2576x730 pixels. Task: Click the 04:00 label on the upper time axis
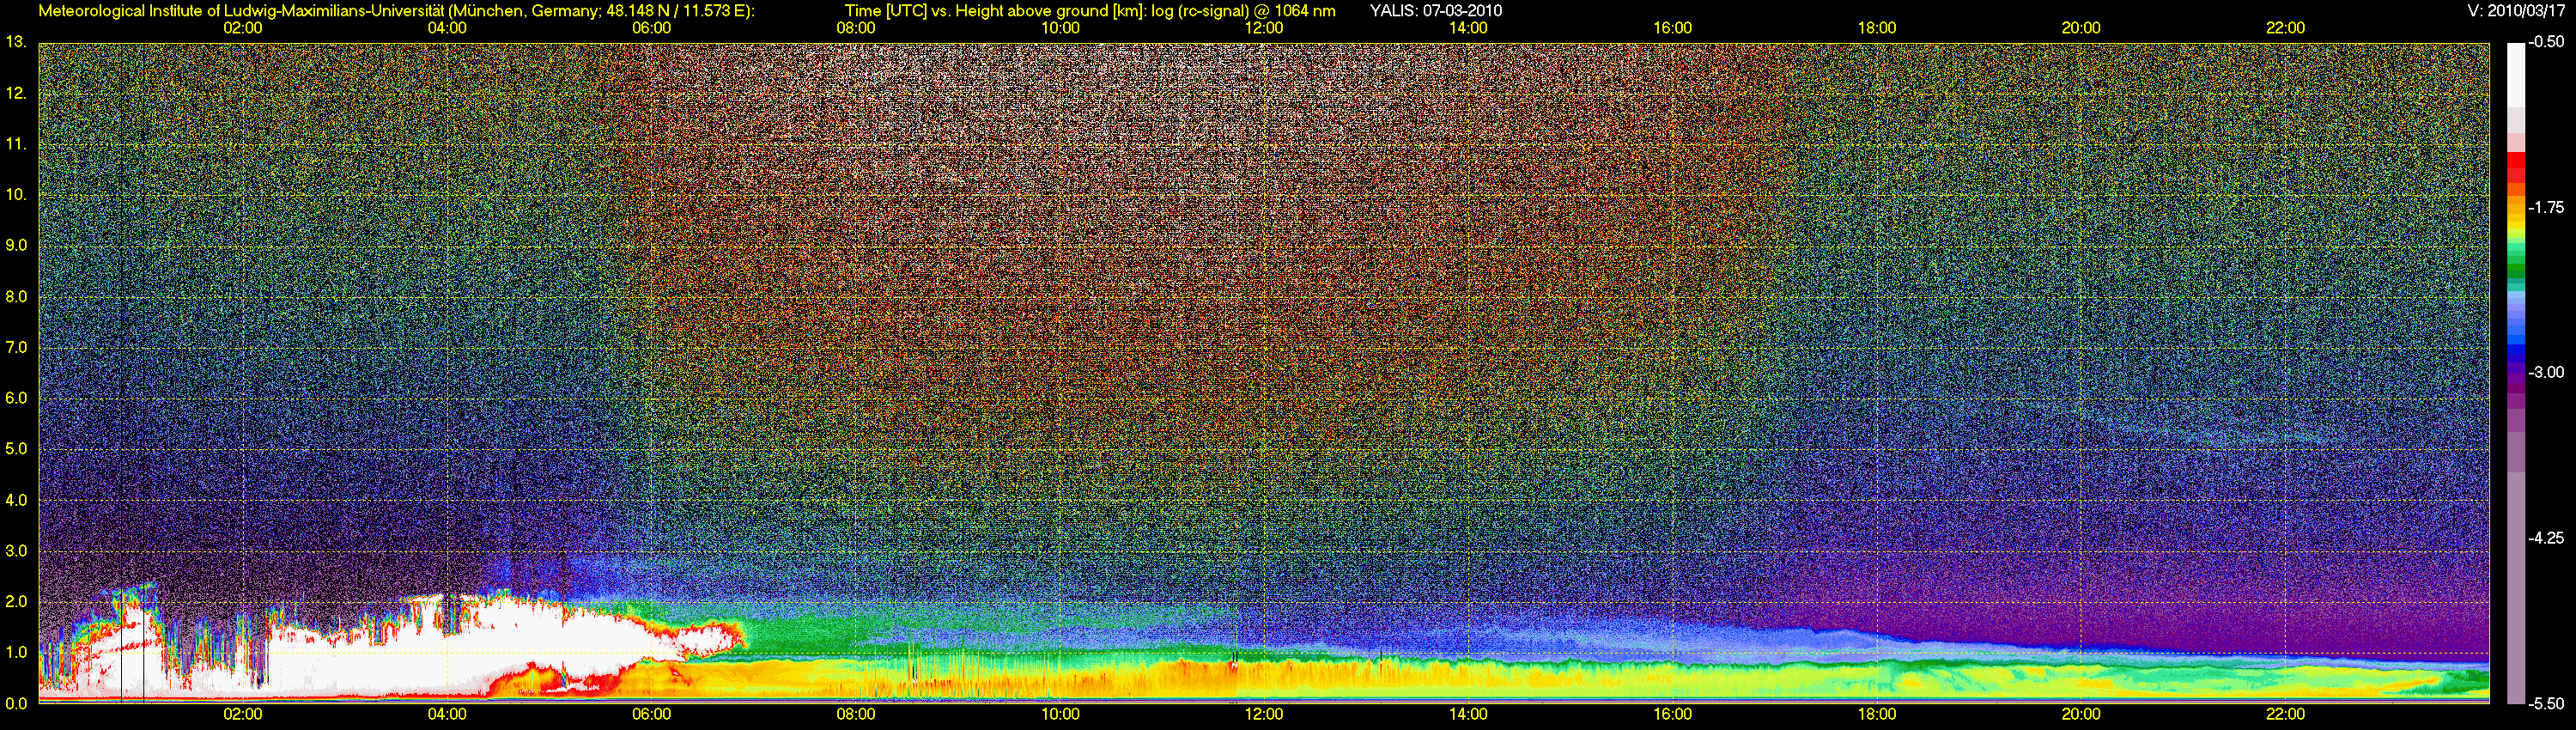[x=447, y=28]
